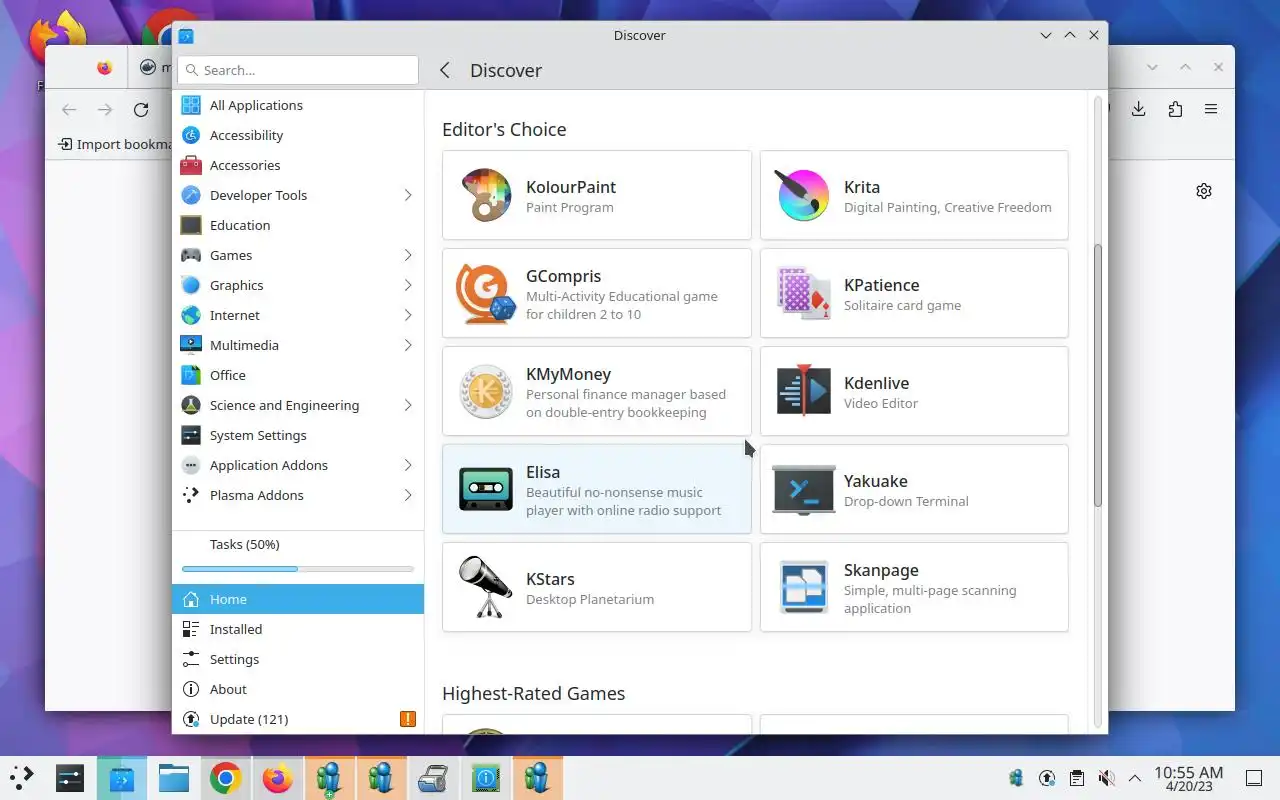Image resolution: width=1280 pixels, height=800 pixels.
Task: Click the Highest-Rated Games heading
Action: click(533, 693)
